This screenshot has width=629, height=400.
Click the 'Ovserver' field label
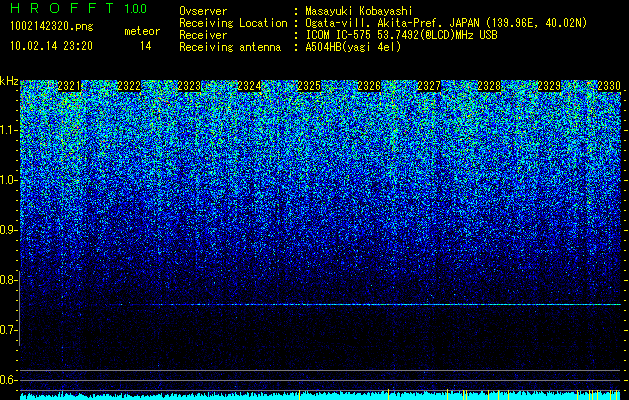203,11
